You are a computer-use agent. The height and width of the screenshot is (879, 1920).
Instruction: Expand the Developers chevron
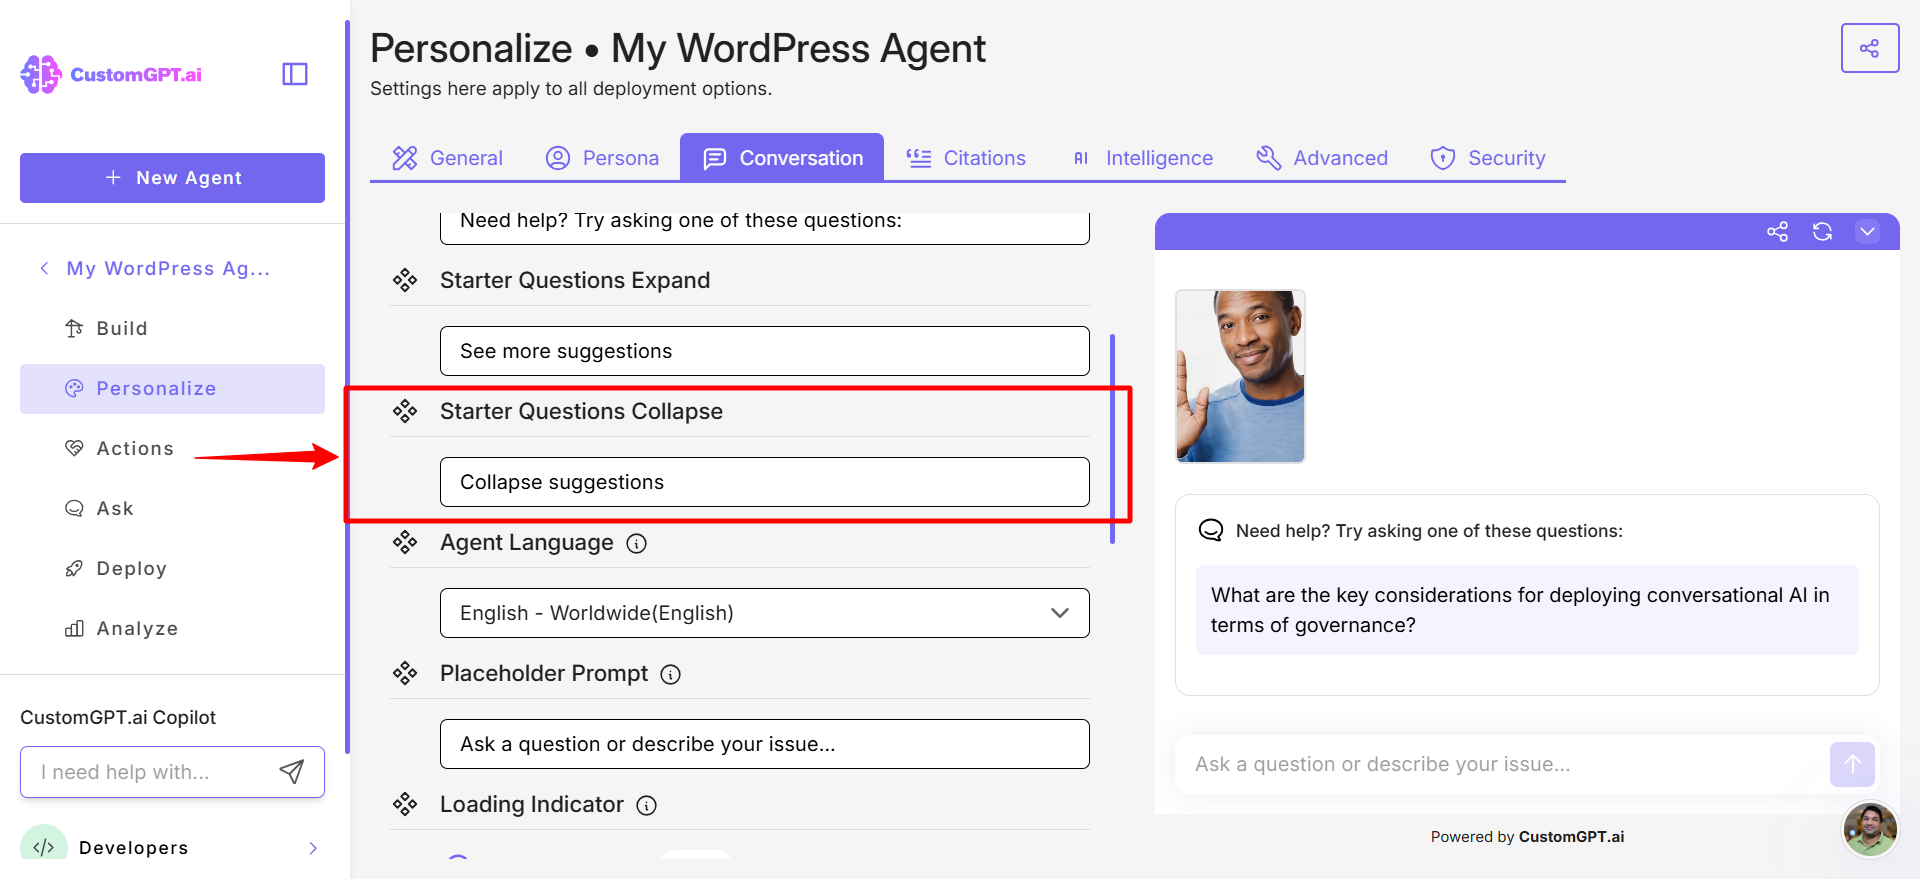click(x=313, y=848)
